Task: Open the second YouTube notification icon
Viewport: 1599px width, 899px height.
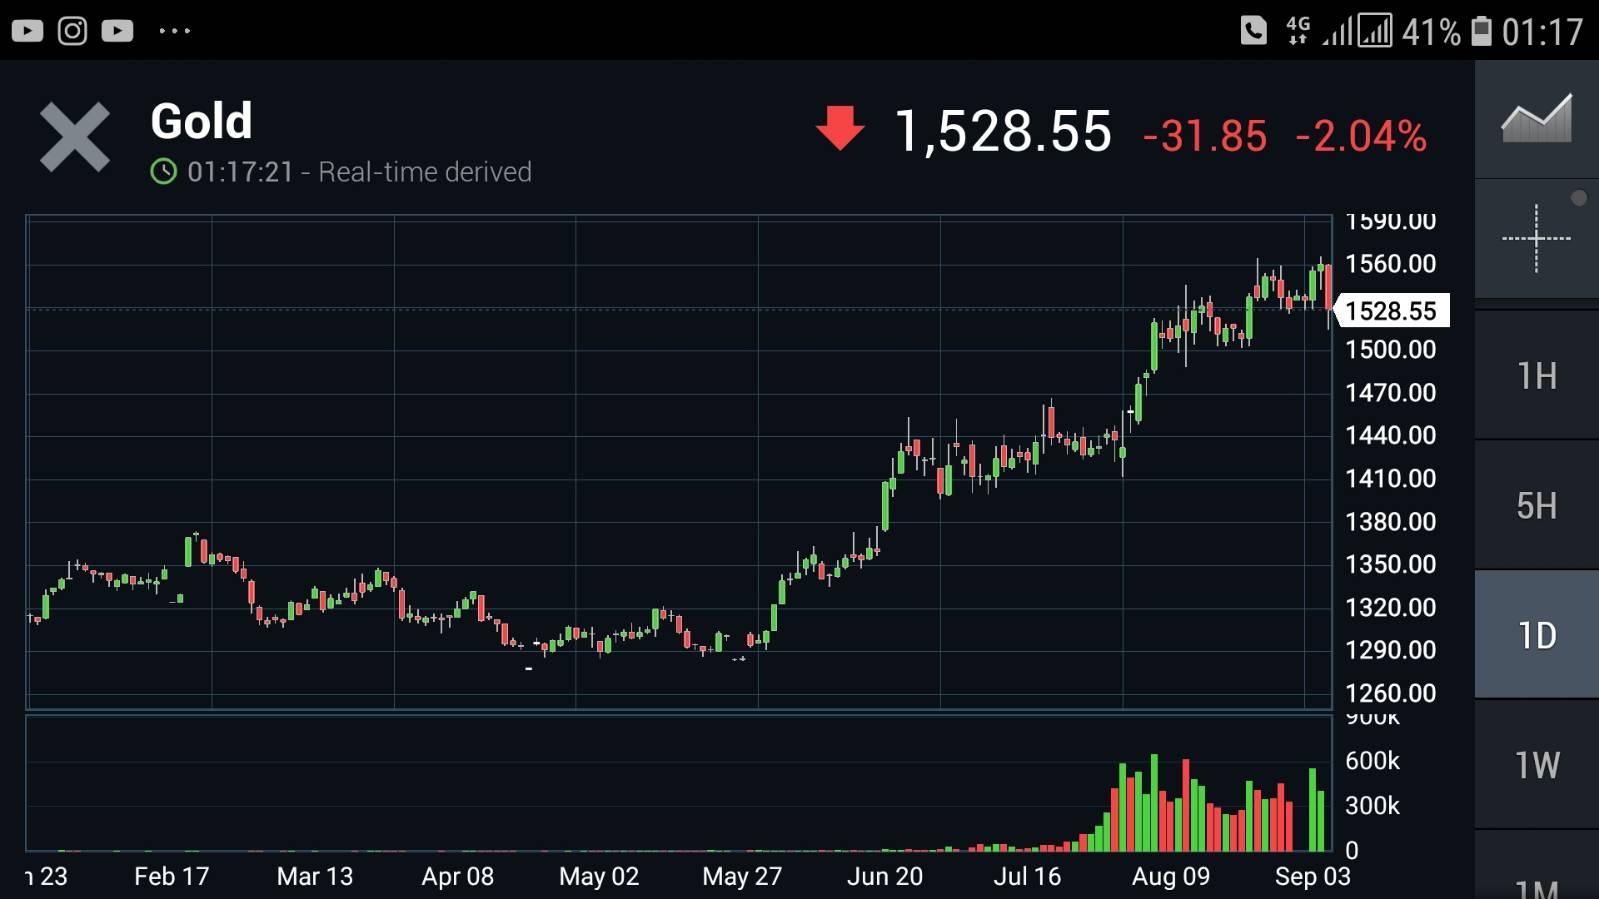Action: click(117, 31)
